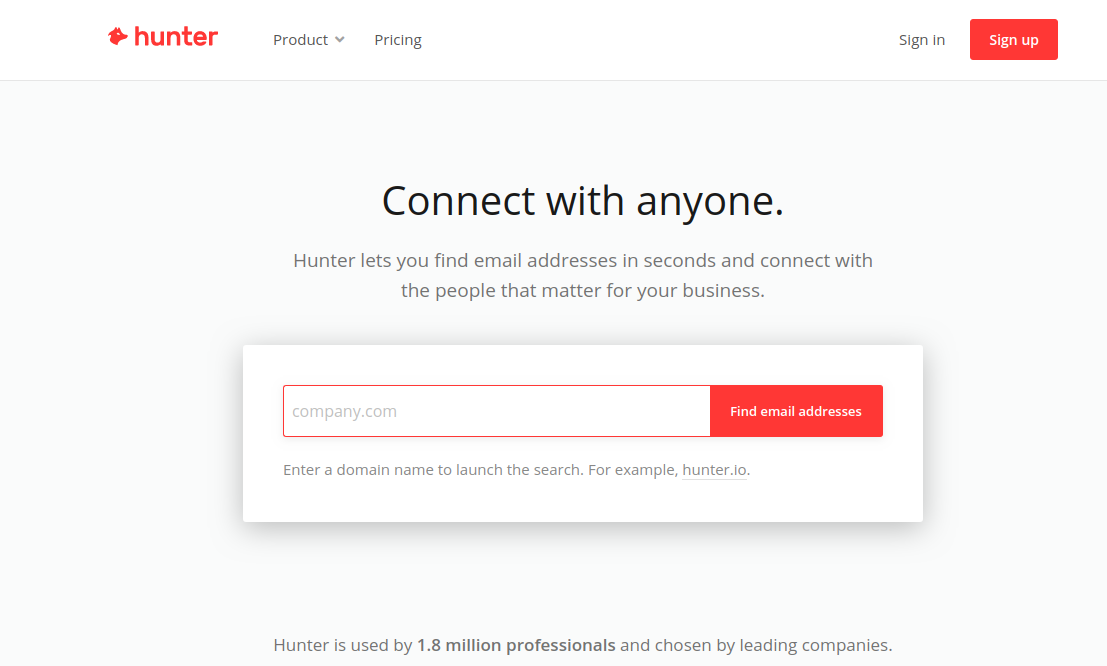1107x666 pixels.
Task: Click the red Sign up button
Action: click(1013, 40)
